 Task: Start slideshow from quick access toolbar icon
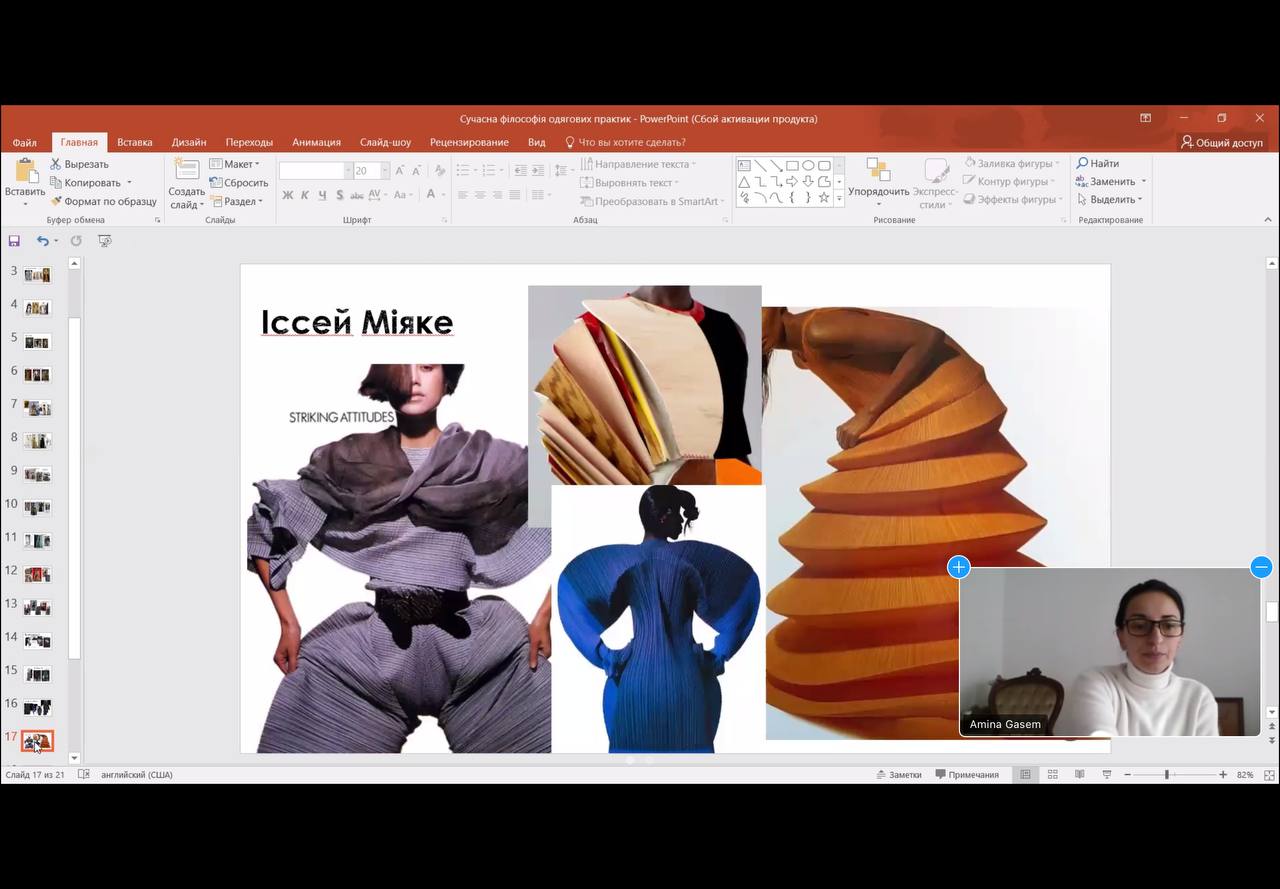[x=105, y=241]
